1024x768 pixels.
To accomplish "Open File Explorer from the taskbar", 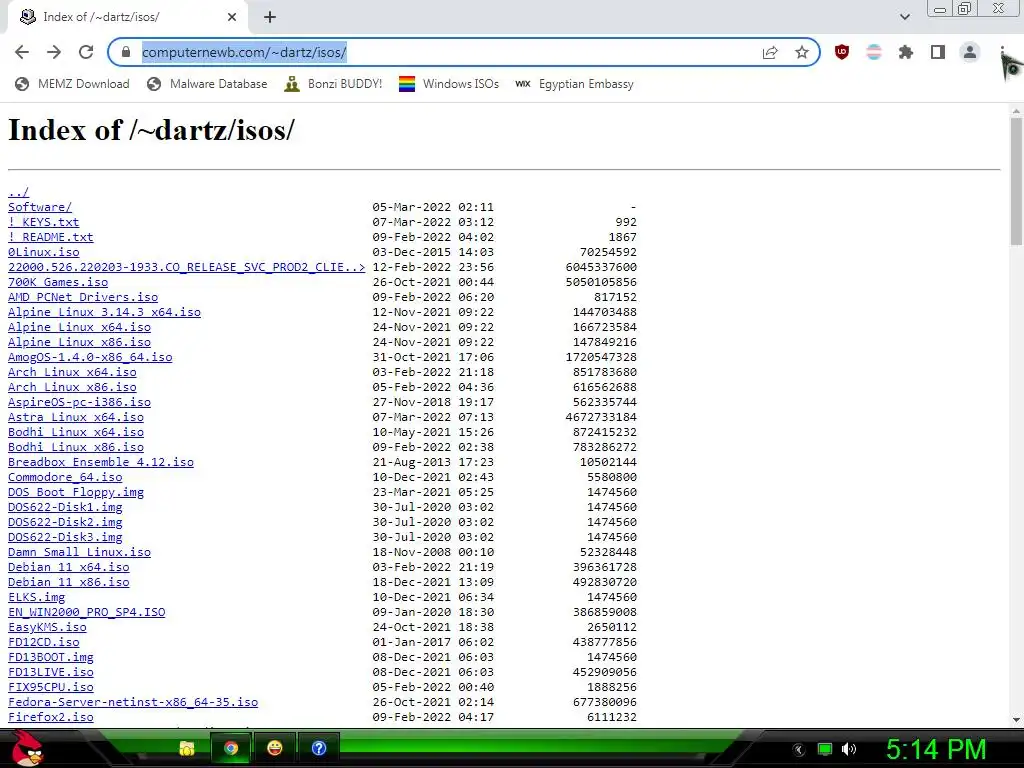I will (187, 748).
